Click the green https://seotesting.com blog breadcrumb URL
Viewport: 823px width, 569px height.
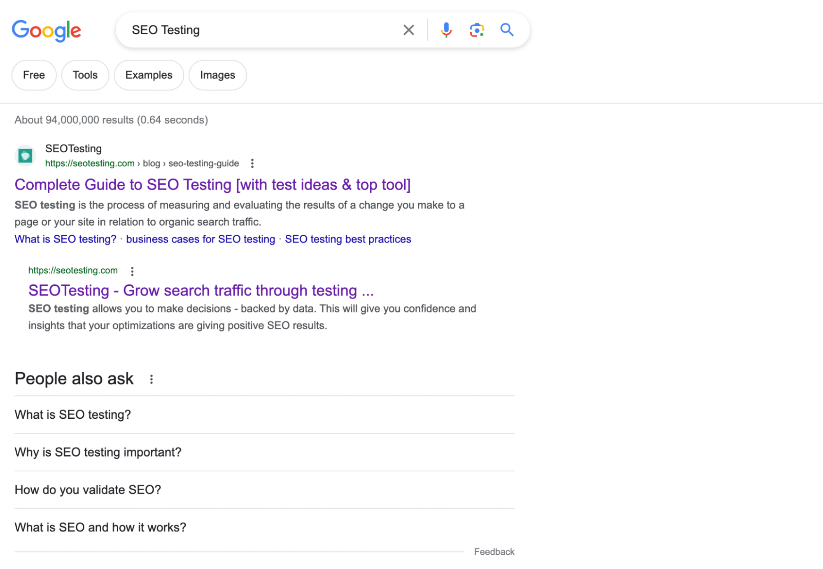142,163
